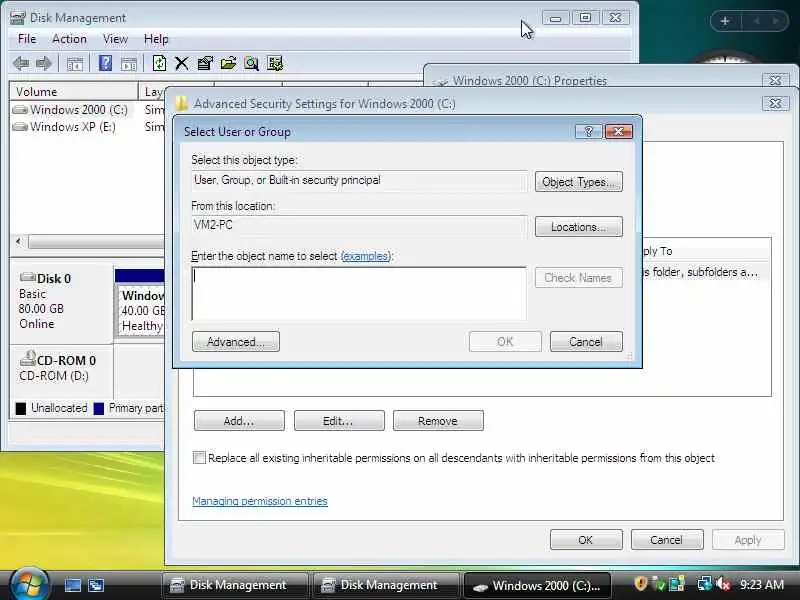The height and width of the screenshot is (600, 800).
Task: Click the Advanced button in Select User dialog
Action: tap(236, 341)
